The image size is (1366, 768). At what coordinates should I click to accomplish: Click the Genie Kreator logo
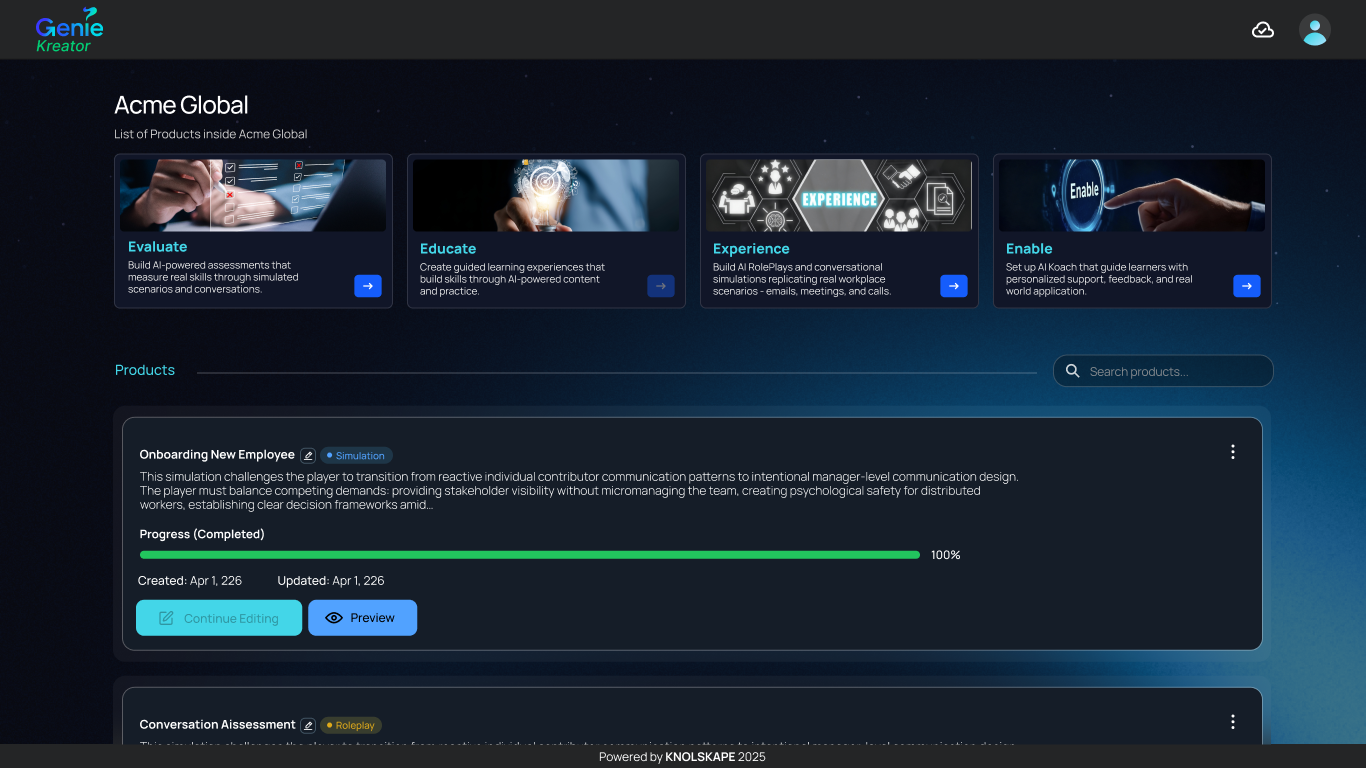tap(69, 30)
